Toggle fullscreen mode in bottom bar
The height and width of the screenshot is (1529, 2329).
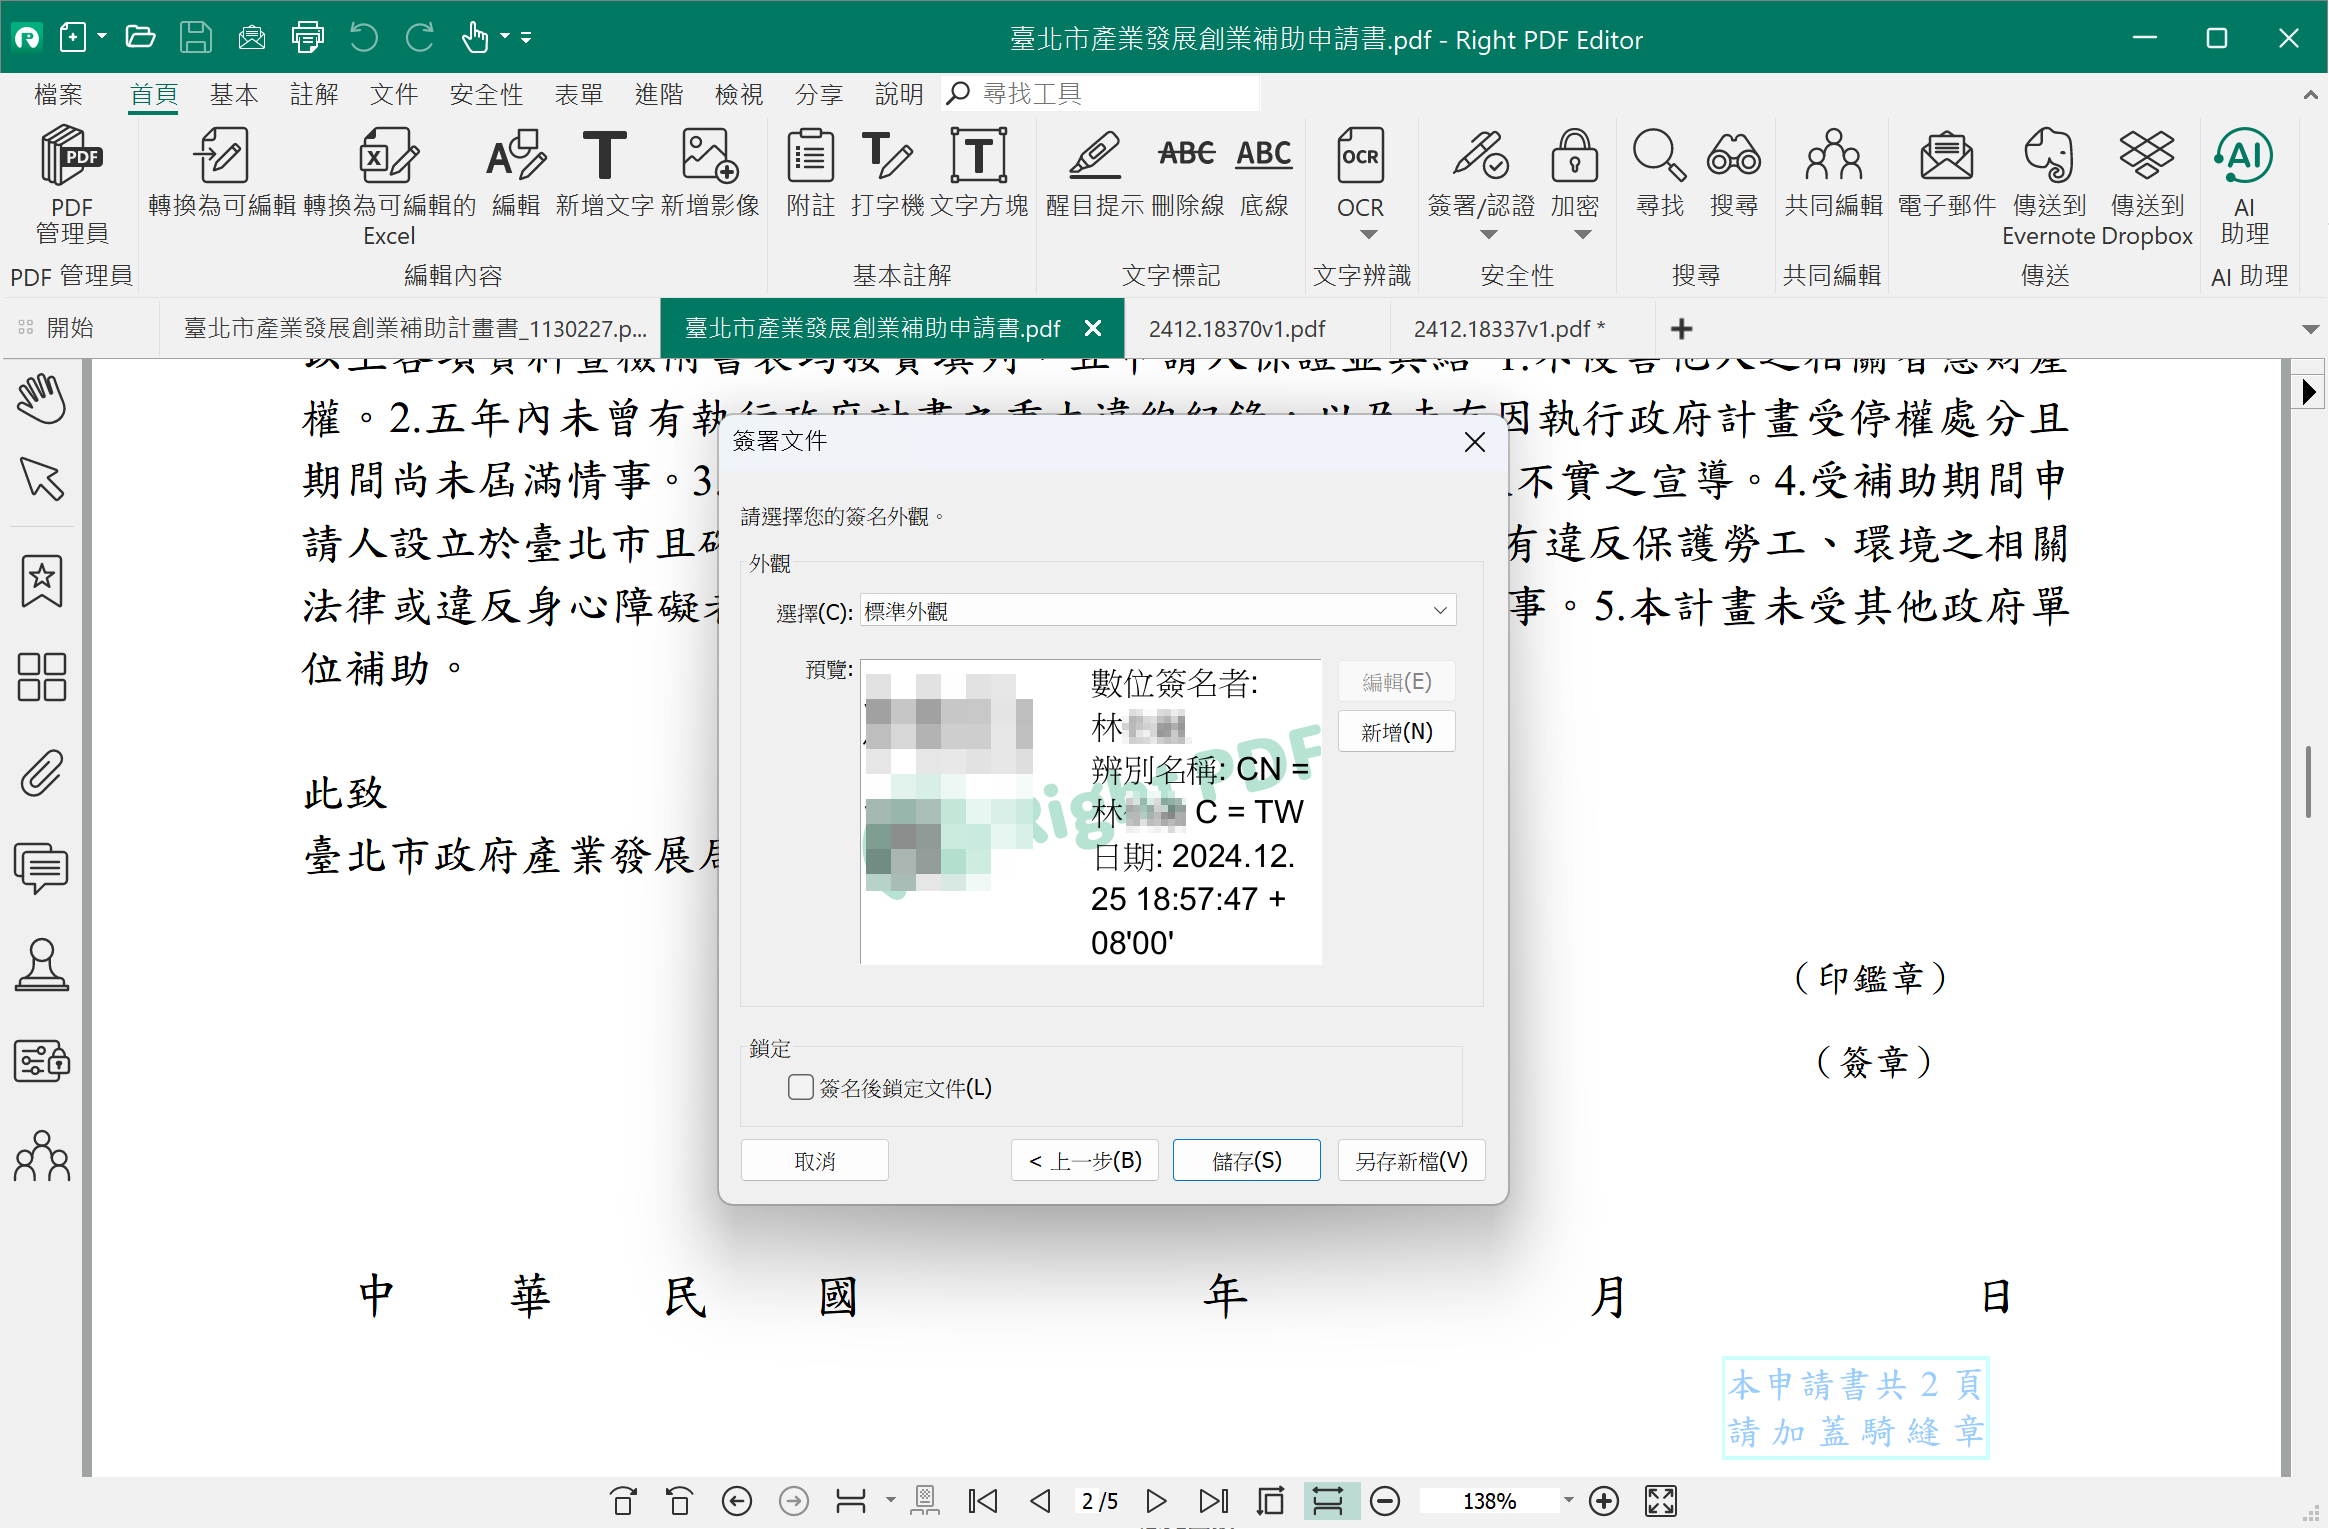pyautogui.click(x=1661, y=1501)
